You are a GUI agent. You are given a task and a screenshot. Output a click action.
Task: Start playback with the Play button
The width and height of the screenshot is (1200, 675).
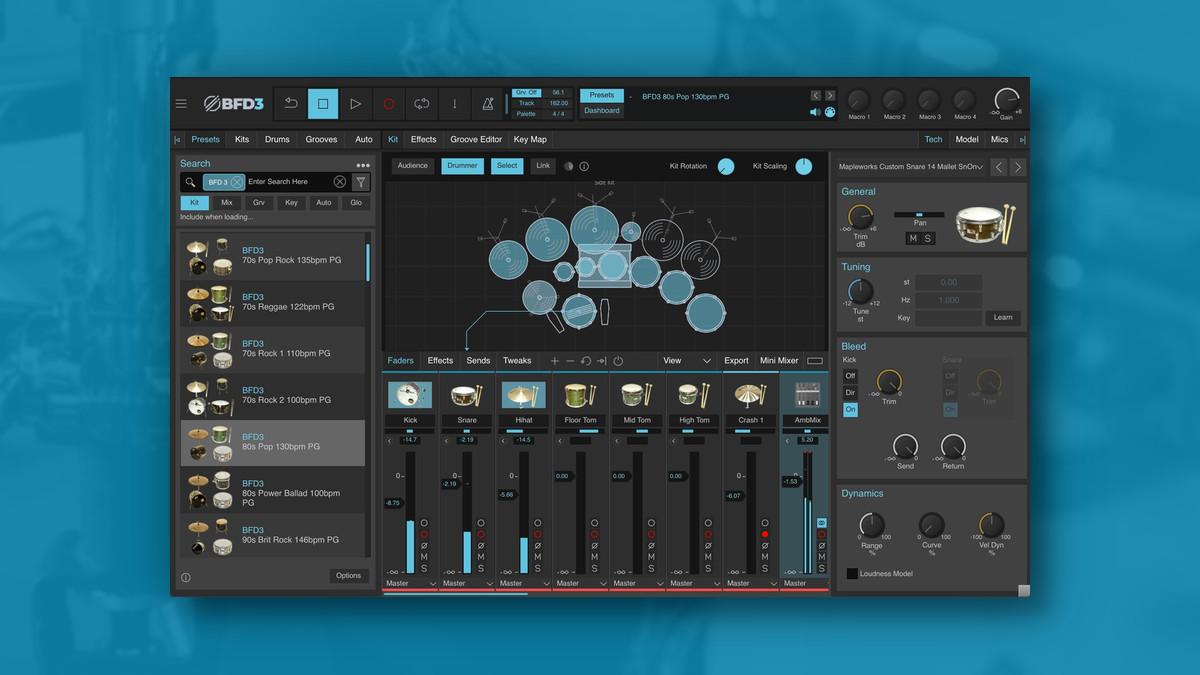pos(356,103)
